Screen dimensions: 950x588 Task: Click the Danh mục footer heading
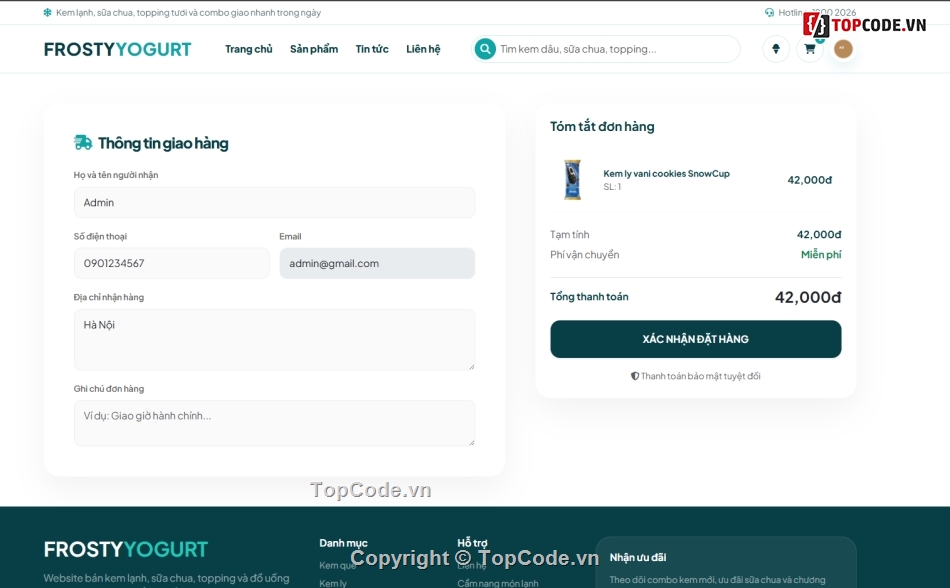click(x=344, y=543)
